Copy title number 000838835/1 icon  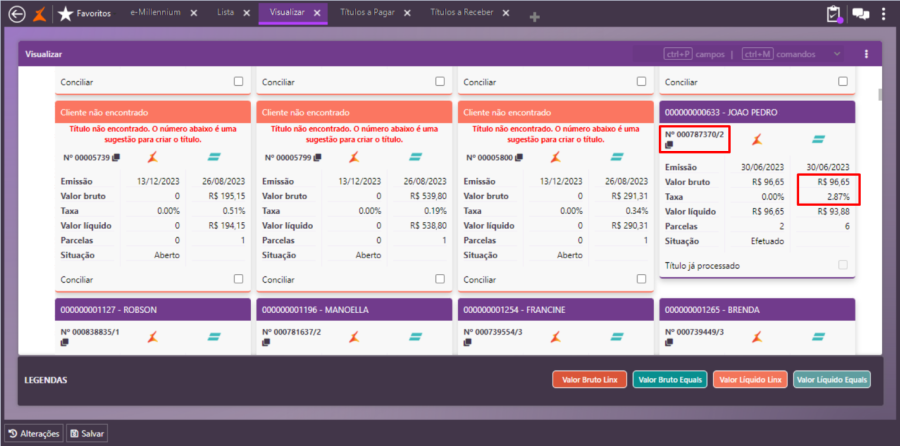pyautogui.click(x=64, y=343)
